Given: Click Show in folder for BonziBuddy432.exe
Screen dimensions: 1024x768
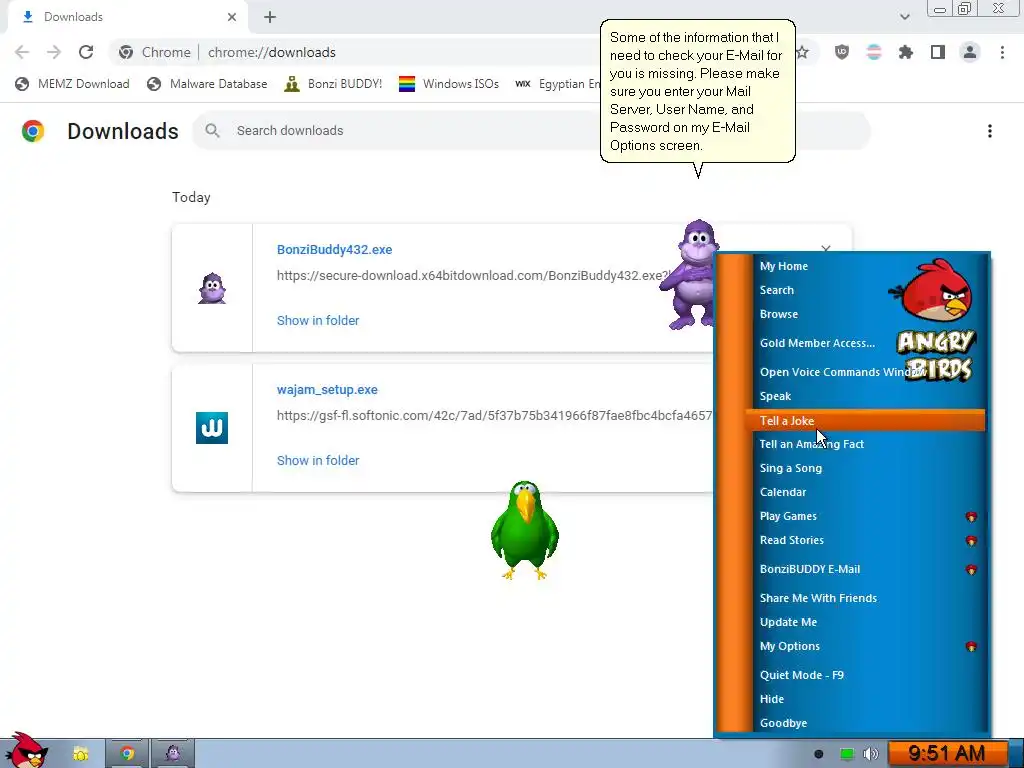Looking at the screenshot, I should click(x=318, y=321).
